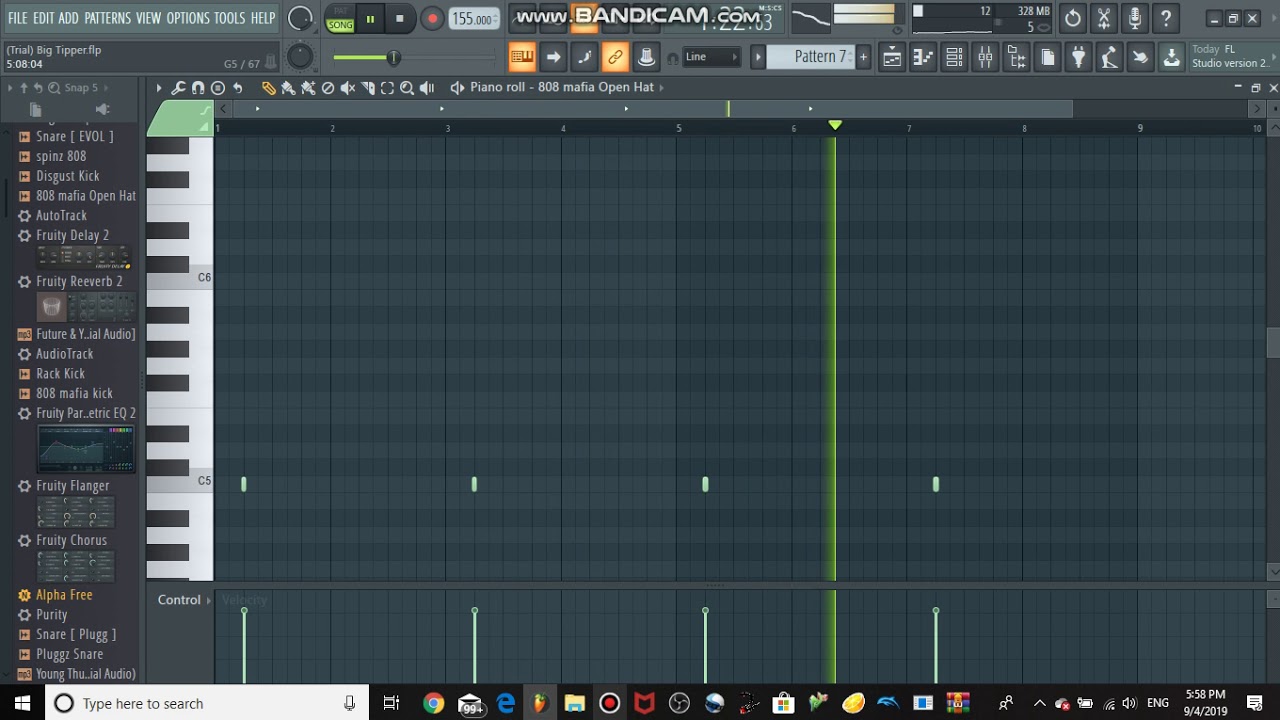Screen dimensions: 1280x720
Task: Select the draw pencil tool in piano roll
Action: pos(268,88)
